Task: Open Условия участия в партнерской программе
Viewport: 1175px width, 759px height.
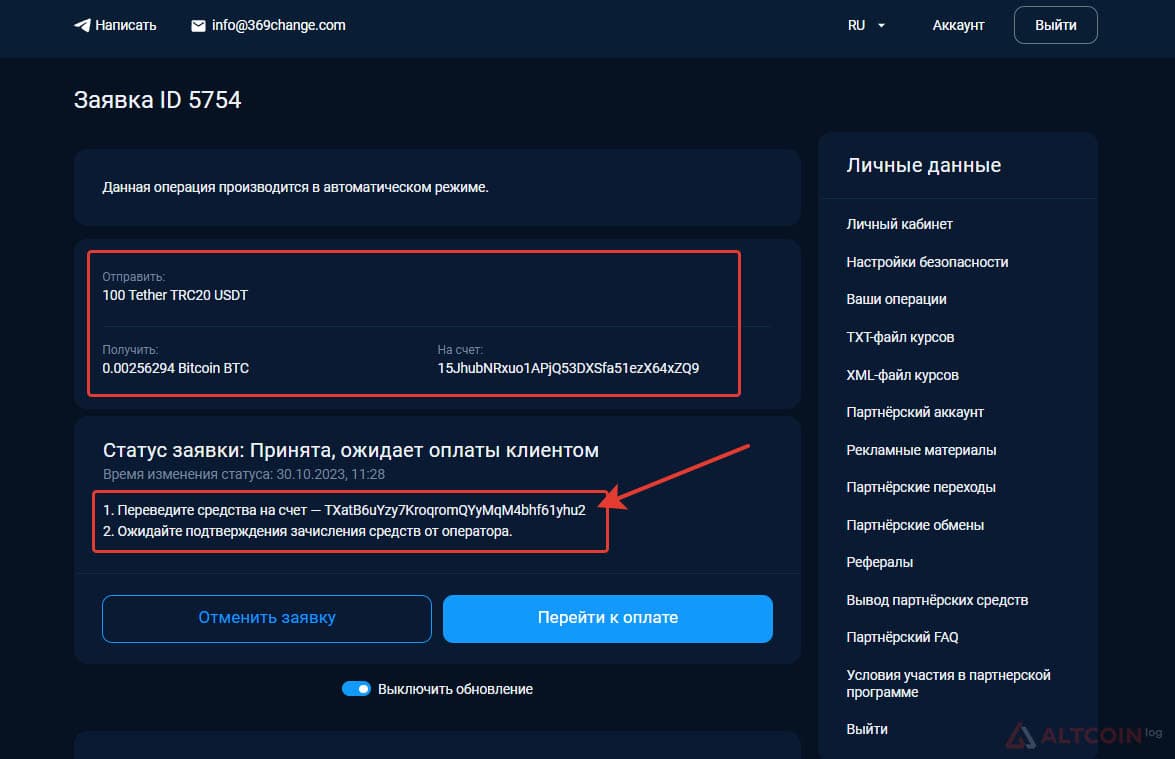Action: [x=948, y=683]
